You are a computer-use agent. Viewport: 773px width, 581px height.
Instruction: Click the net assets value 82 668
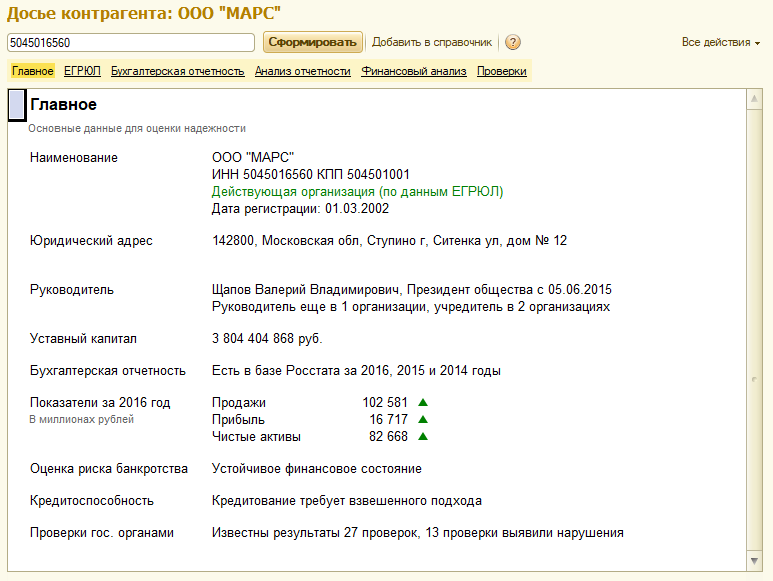click(388, 437)
